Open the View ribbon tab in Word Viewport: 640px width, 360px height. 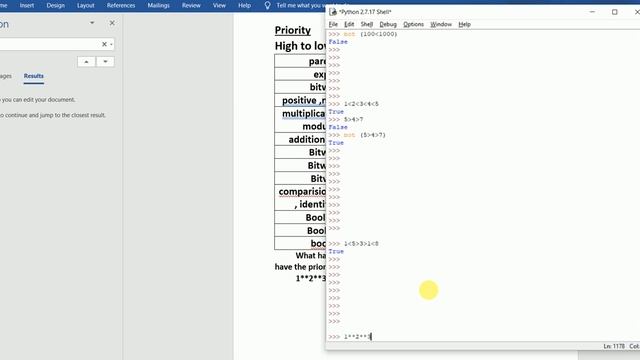click(219, 5)
